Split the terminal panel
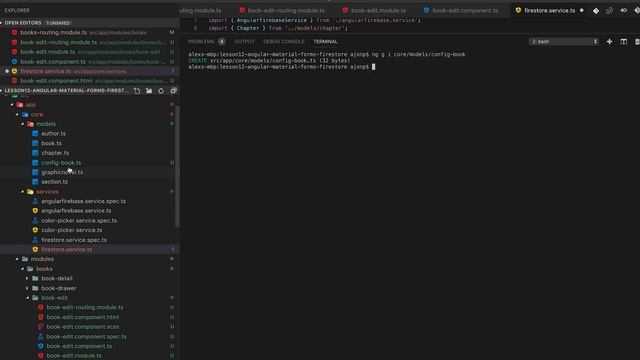 623,42
